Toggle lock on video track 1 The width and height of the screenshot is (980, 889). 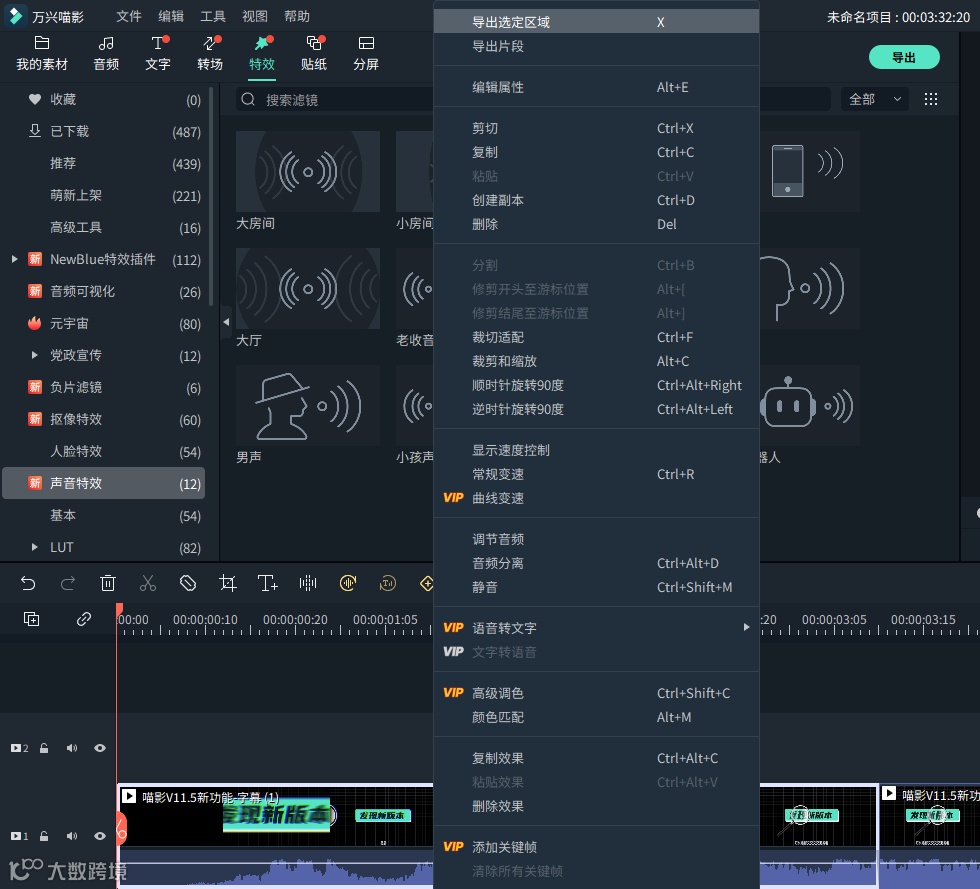pyautogui.click(x=44, y=836)
